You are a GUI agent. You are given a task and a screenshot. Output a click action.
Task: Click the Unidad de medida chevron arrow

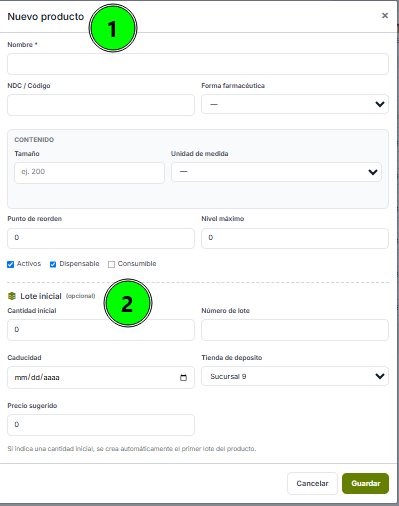click(373, 172)
